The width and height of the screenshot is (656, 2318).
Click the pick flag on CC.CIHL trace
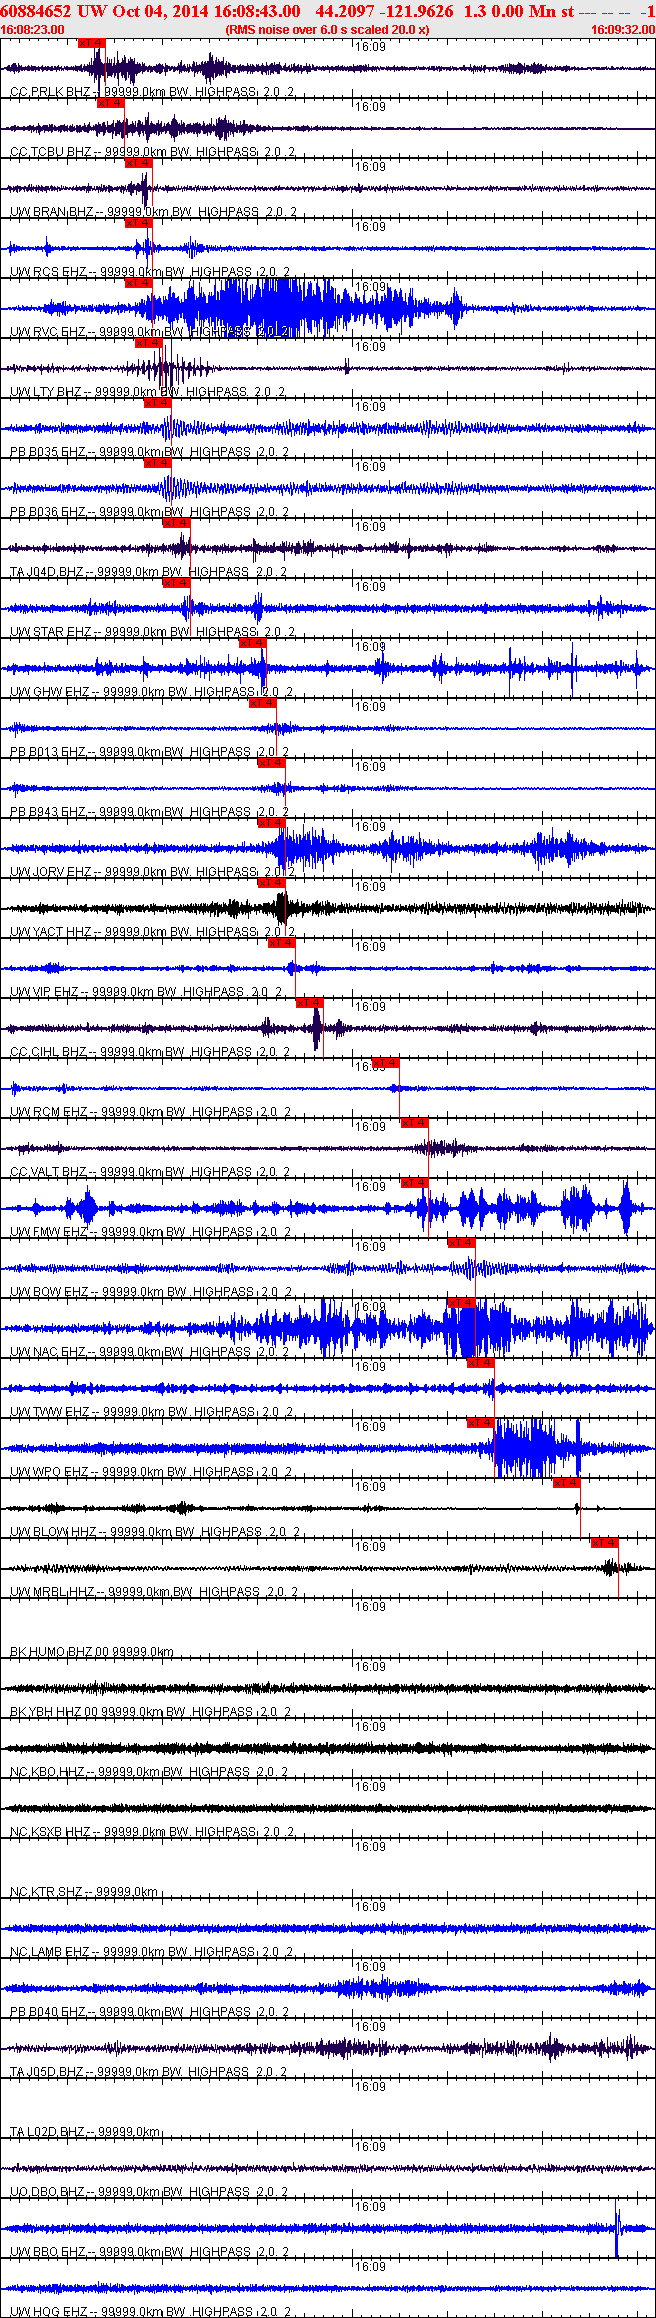coord(309,1003)
